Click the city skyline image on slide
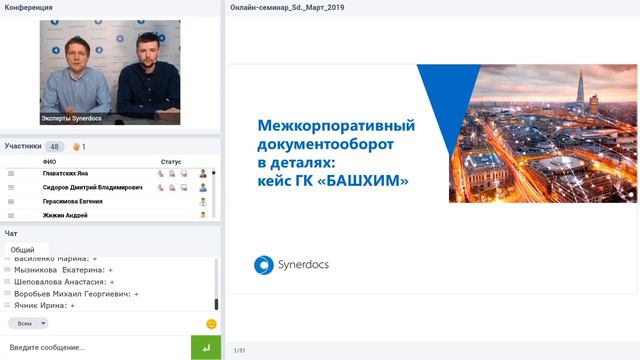 click(x=543, y=133)
